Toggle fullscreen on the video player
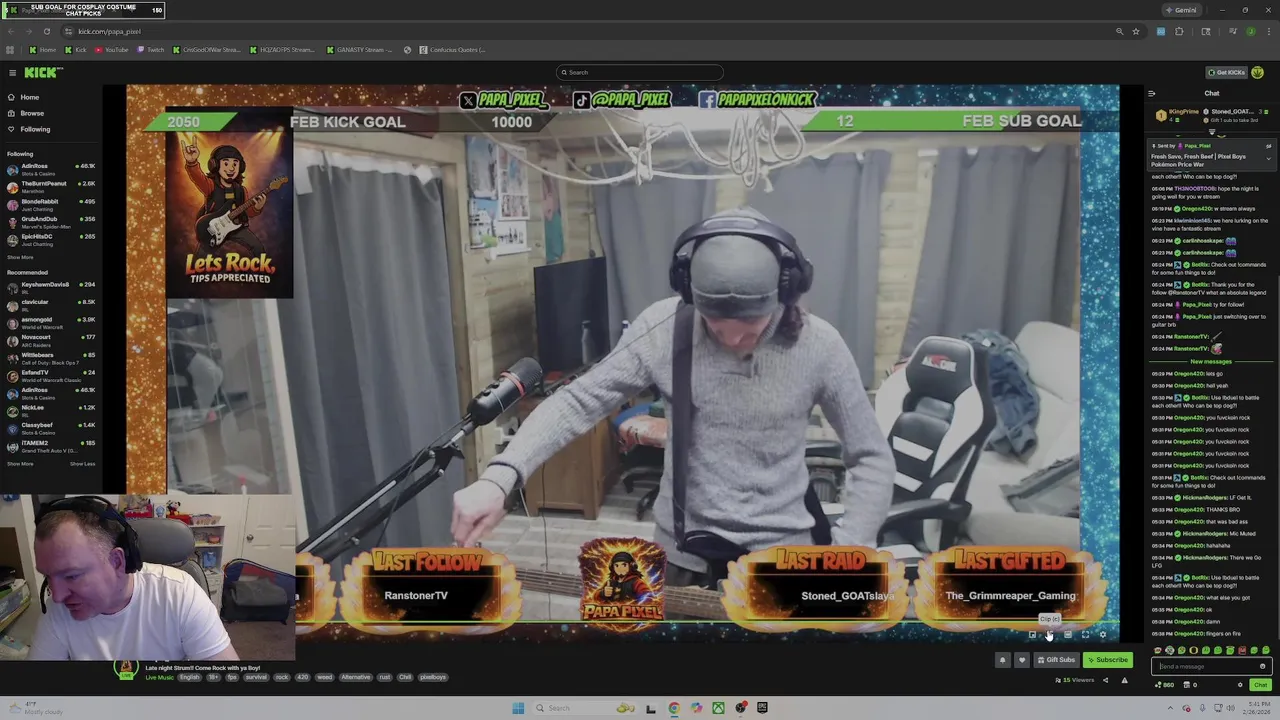 pos(1085,635)
